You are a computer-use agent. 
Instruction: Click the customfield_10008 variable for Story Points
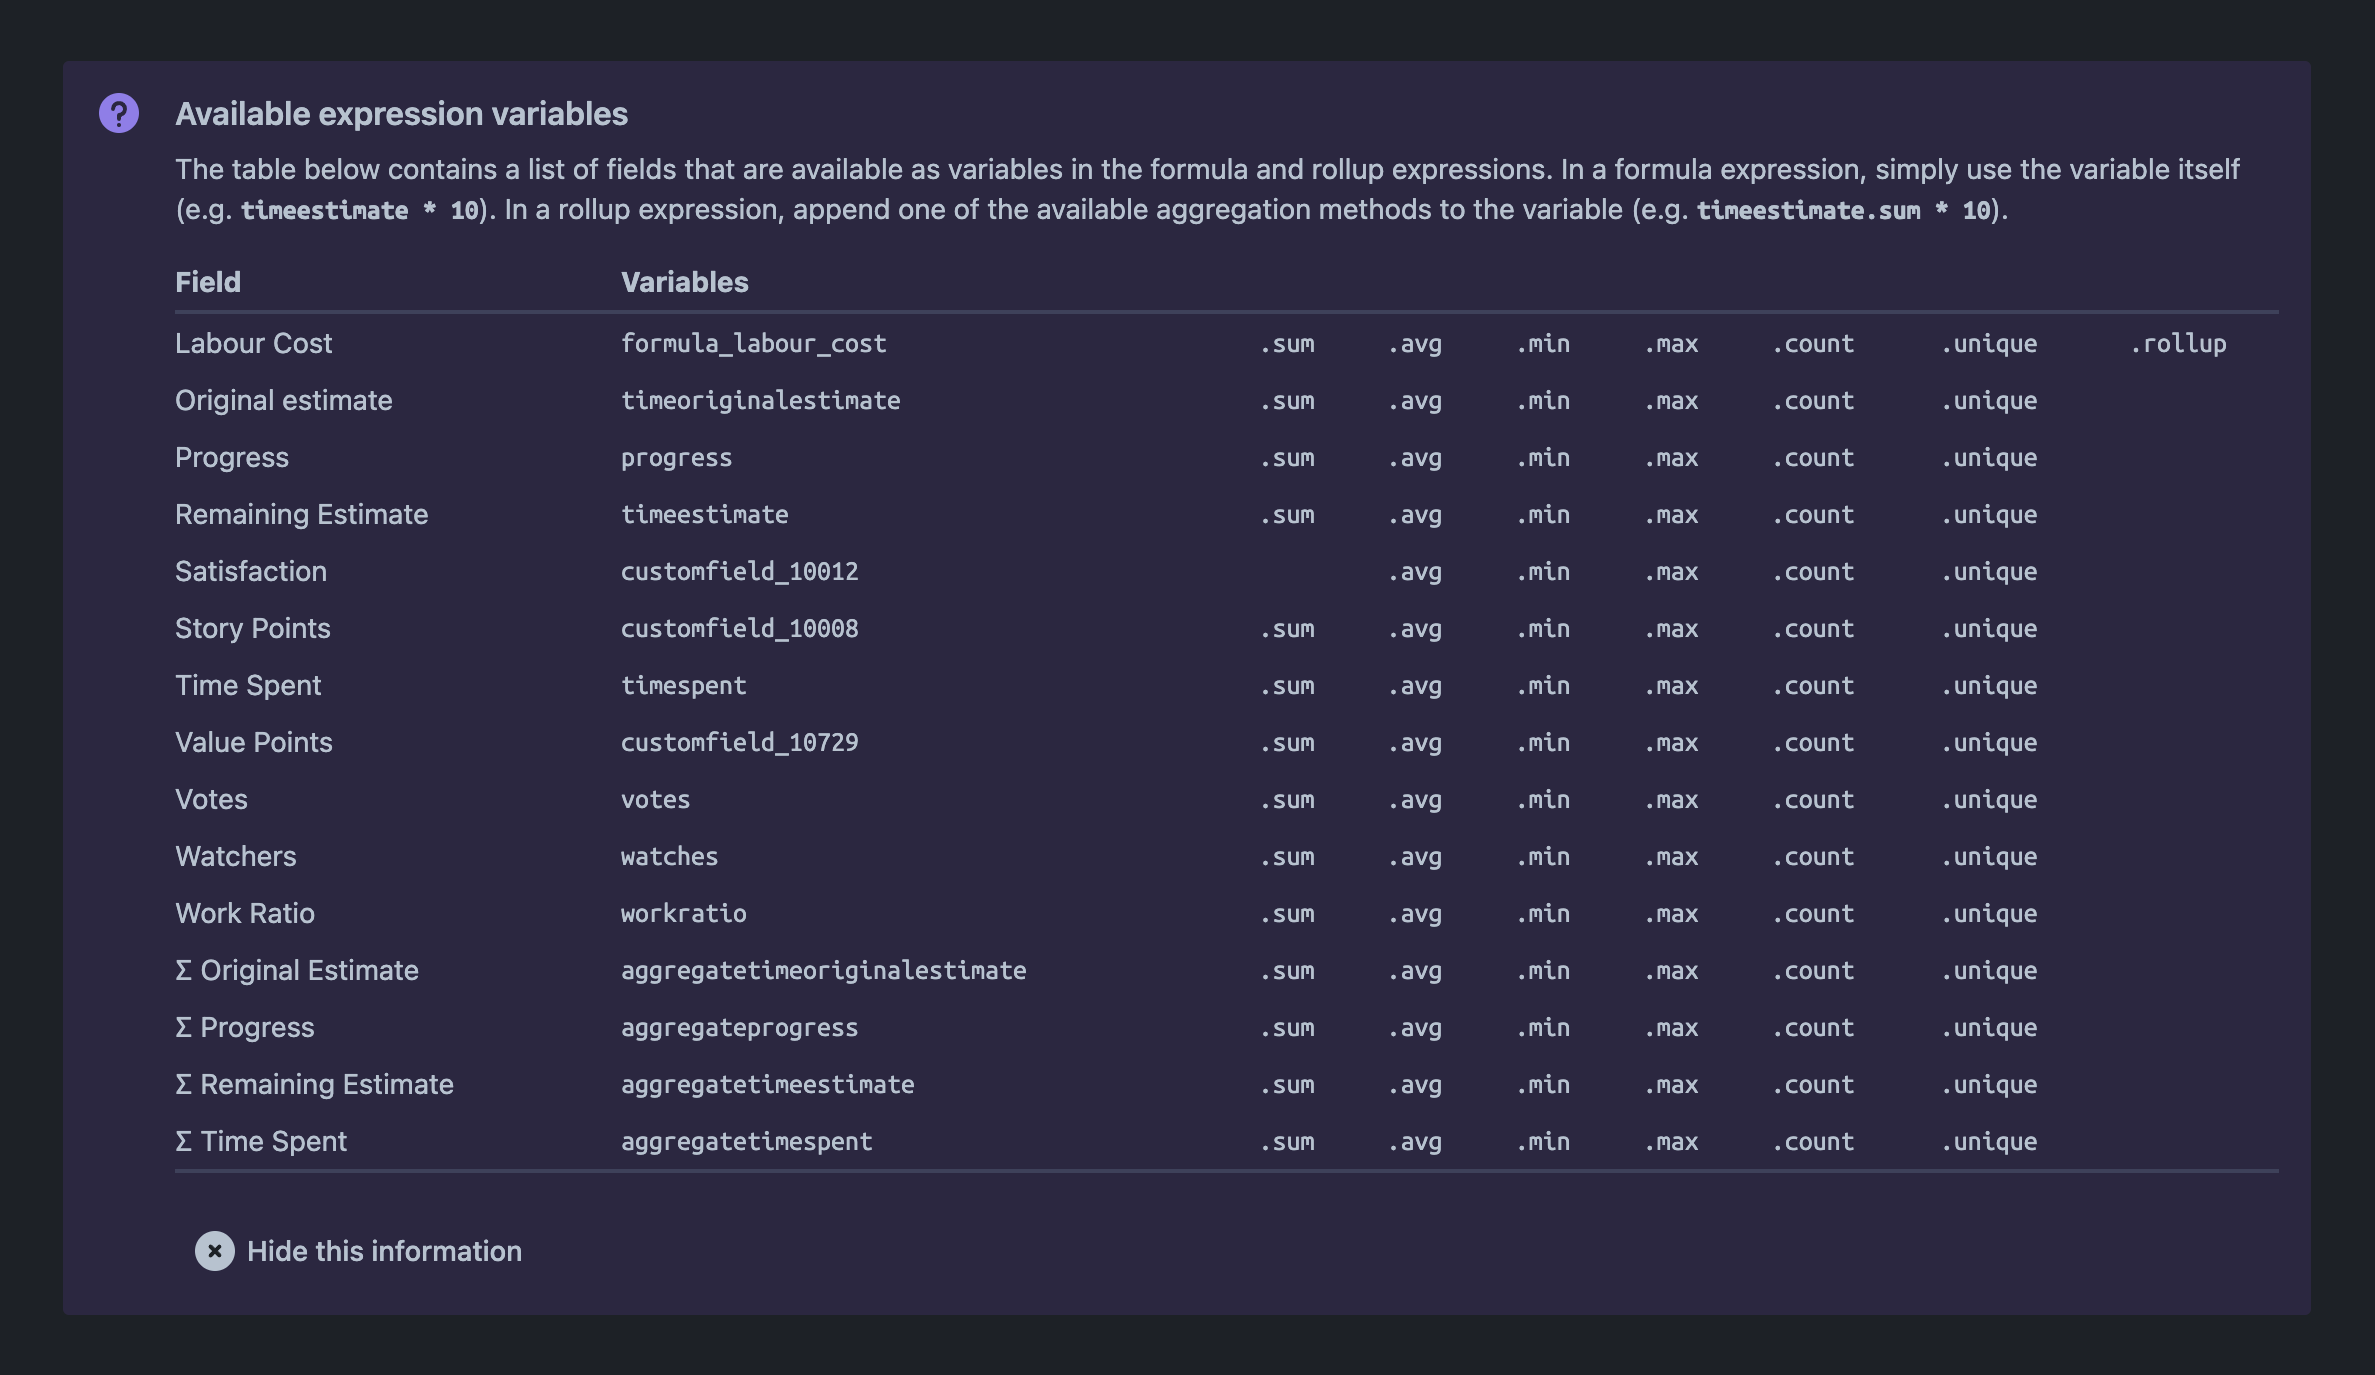point(739,628)
